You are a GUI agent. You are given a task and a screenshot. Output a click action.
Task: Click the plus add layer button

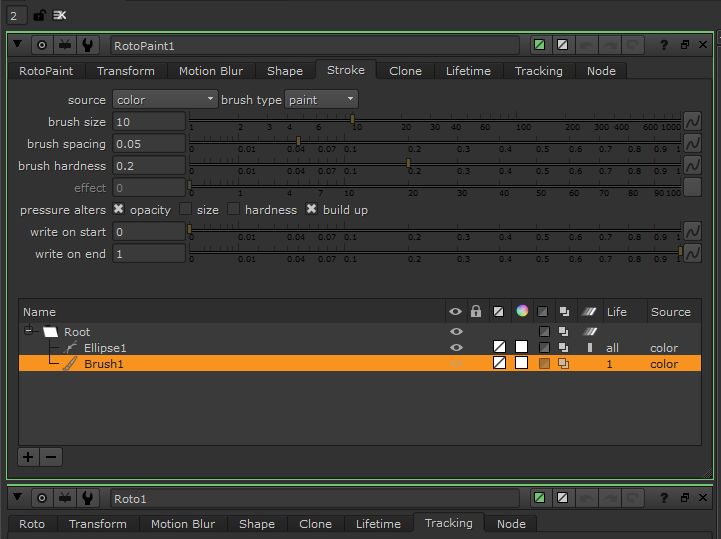[29, 457]
